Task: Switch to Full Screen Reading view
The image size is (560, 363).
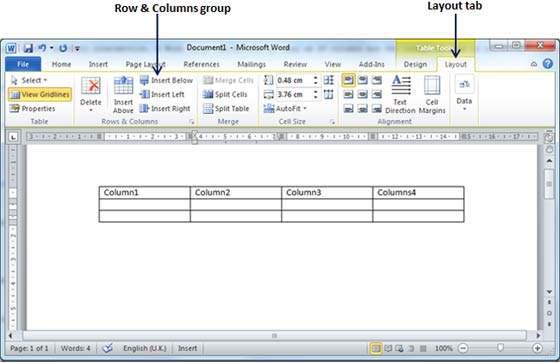Action: click(388, 348)
